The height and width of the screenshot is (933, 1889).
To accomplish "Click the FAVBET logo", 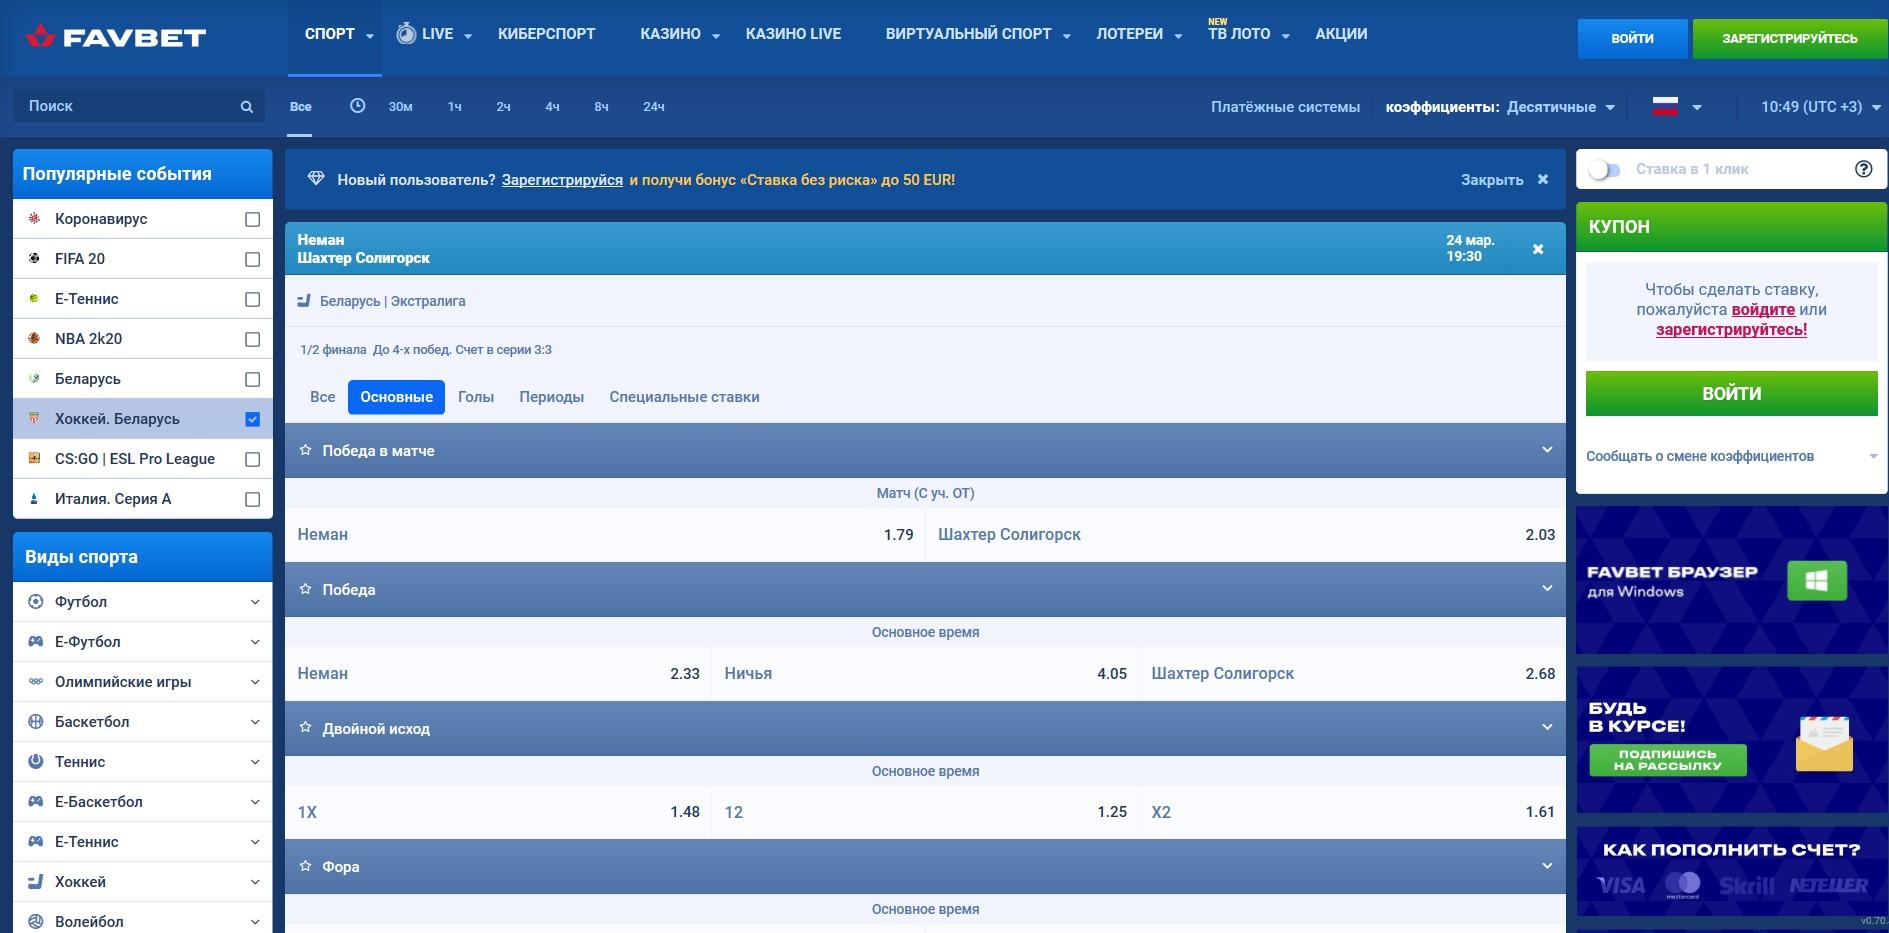I will 116,38.
